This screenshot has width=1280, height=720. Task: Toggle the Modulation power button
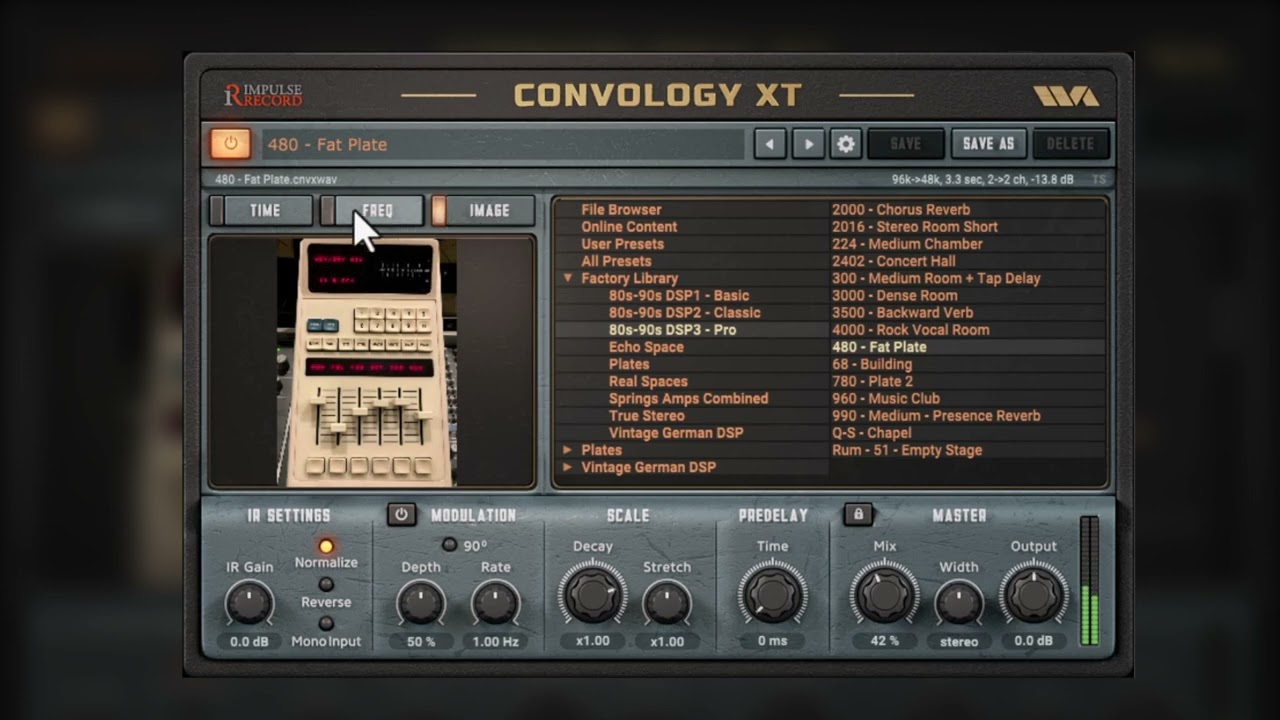tap(402, 514)
